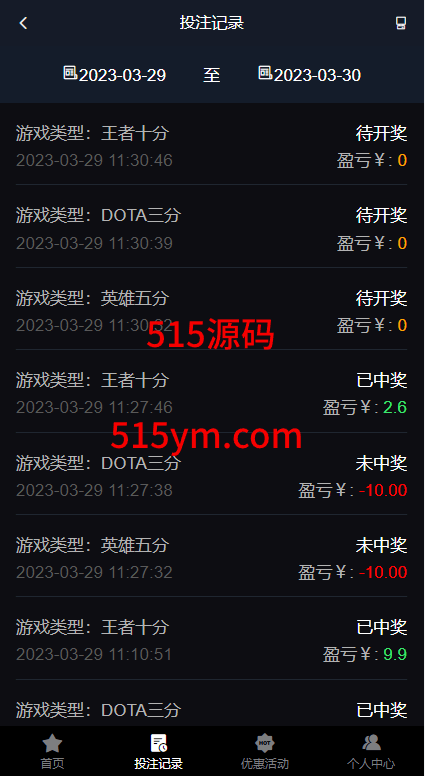Open the DOTA三分 record at 11:30:39
This screenshot has height=776, width=425.
[211, 227]
